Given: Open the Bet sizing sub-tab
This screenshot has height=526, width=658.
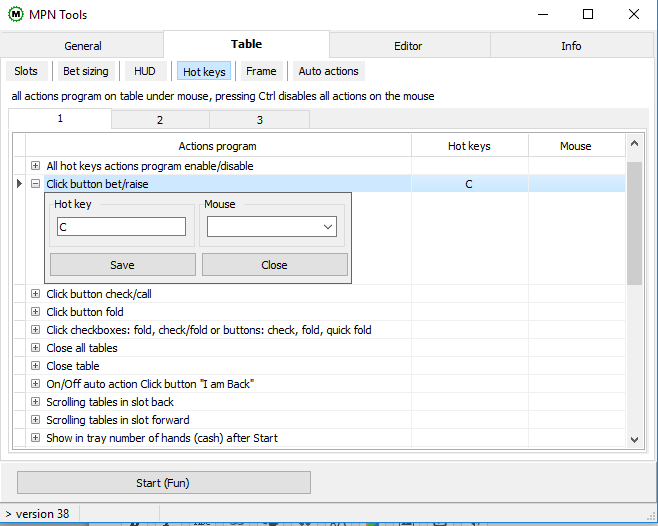Looking at the screenshot, I should click(x=86, y=71).
